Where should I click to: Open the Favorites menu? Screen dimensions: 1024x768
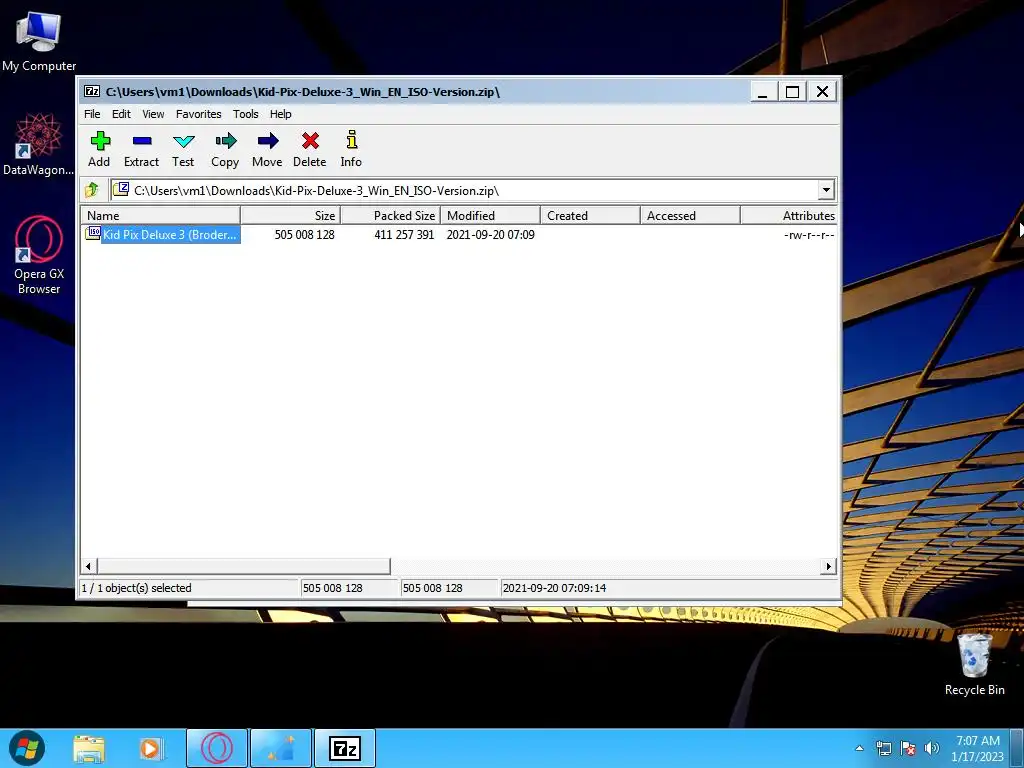click(199, 114)
